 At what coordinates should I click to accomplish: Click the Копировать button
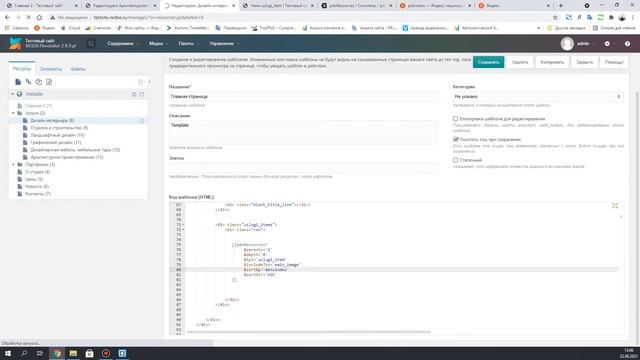[x=552, y=62]
